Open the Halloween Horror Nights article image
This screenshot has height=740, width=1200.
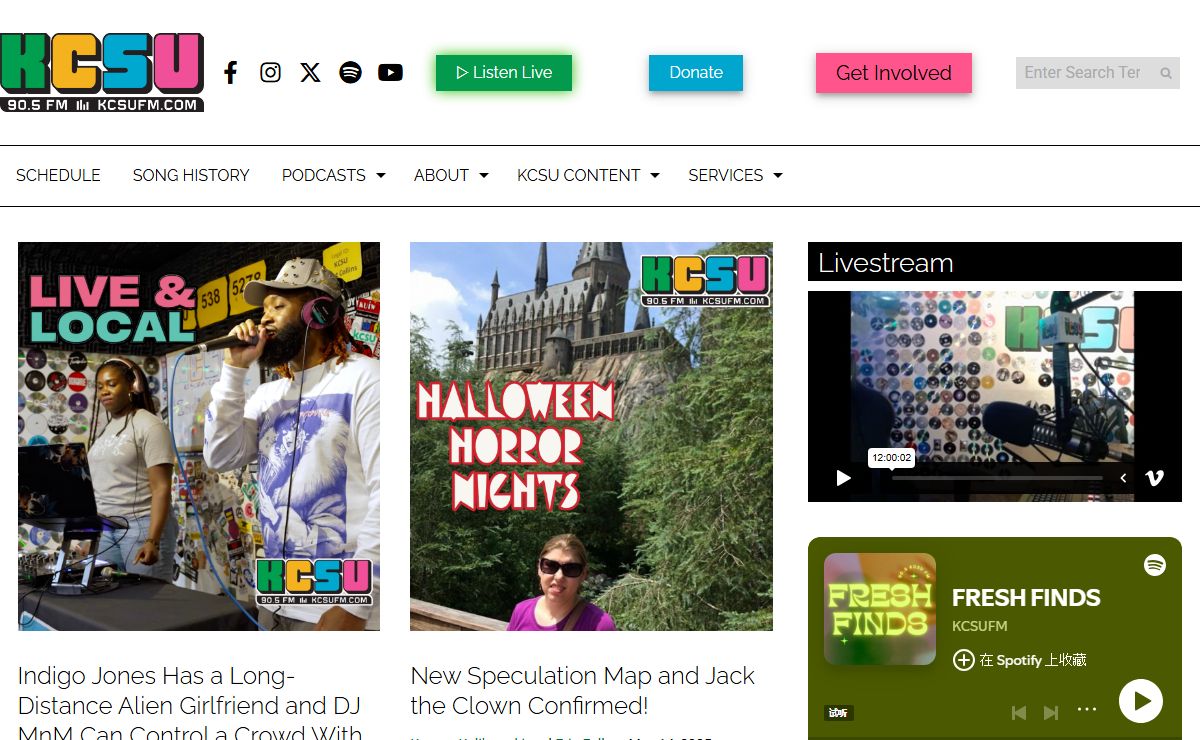tap(591, 436)
